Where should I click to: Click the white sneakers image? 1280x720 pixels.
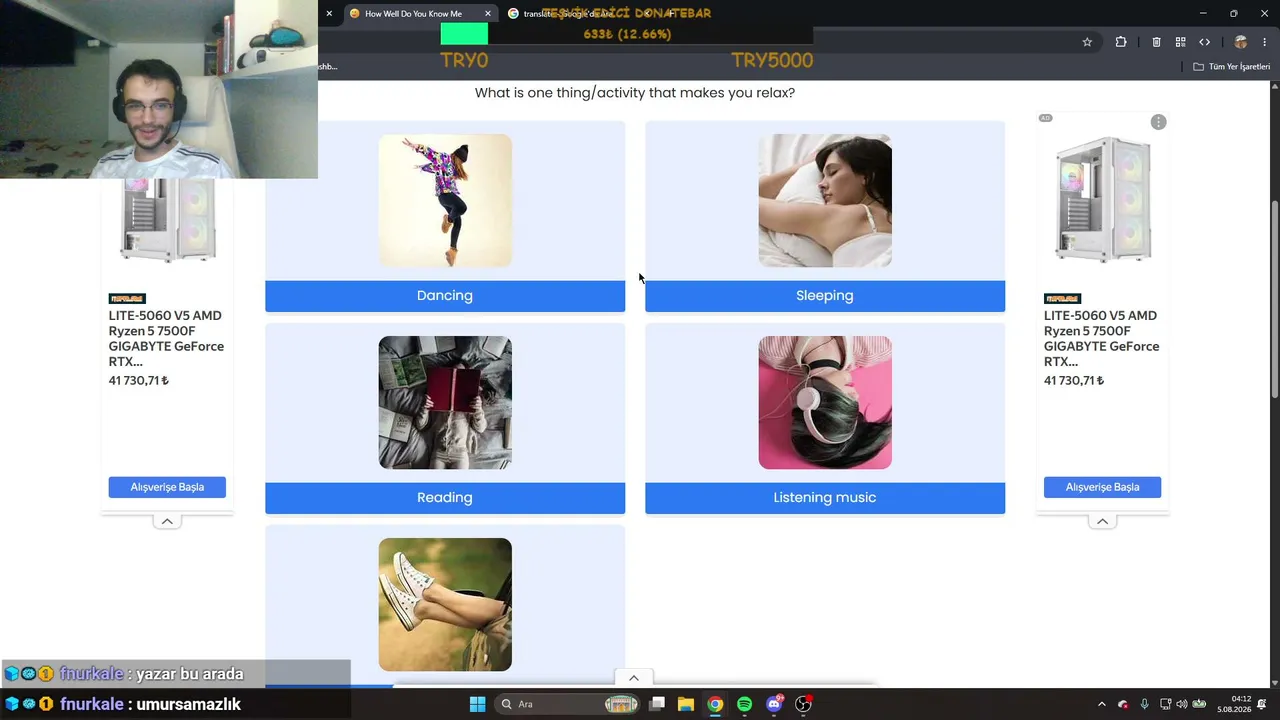[445, 605]
